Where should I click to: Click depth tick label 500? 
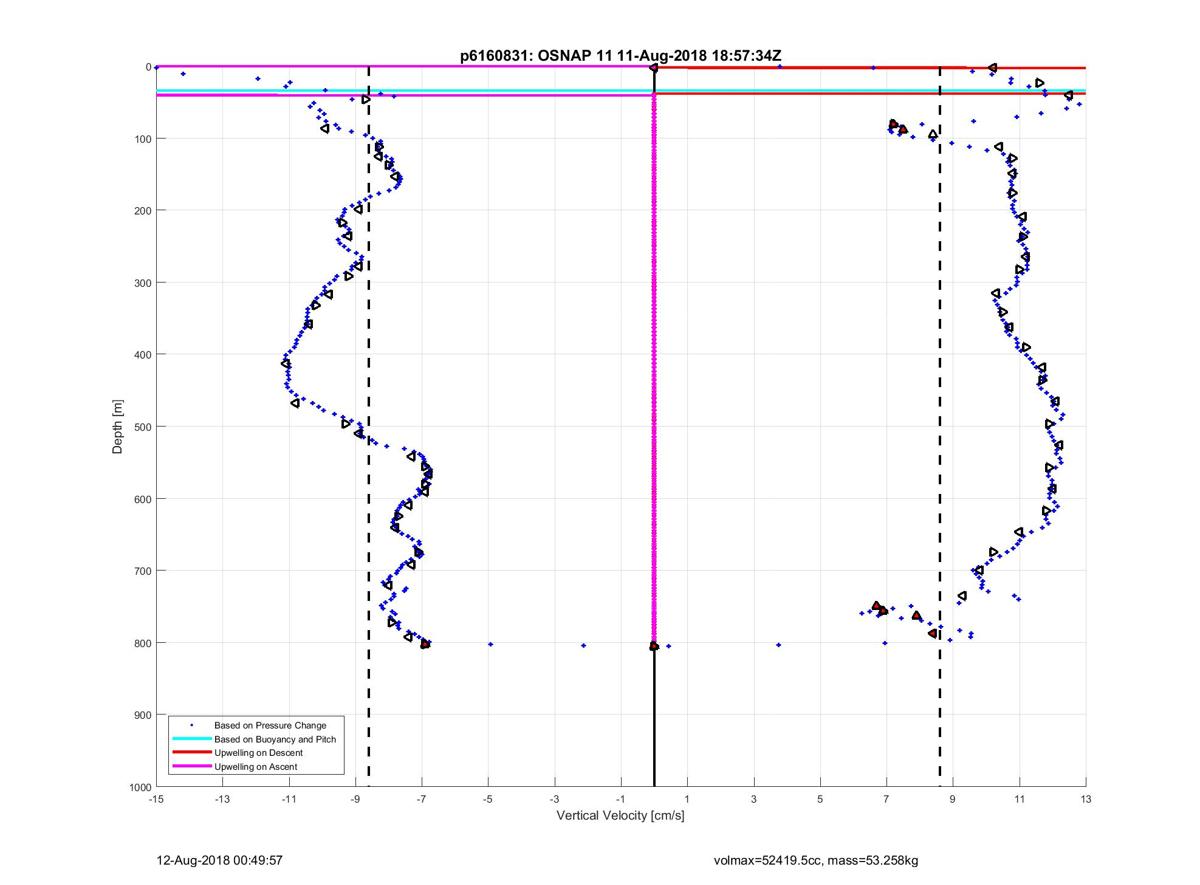[x=142, y=427]
